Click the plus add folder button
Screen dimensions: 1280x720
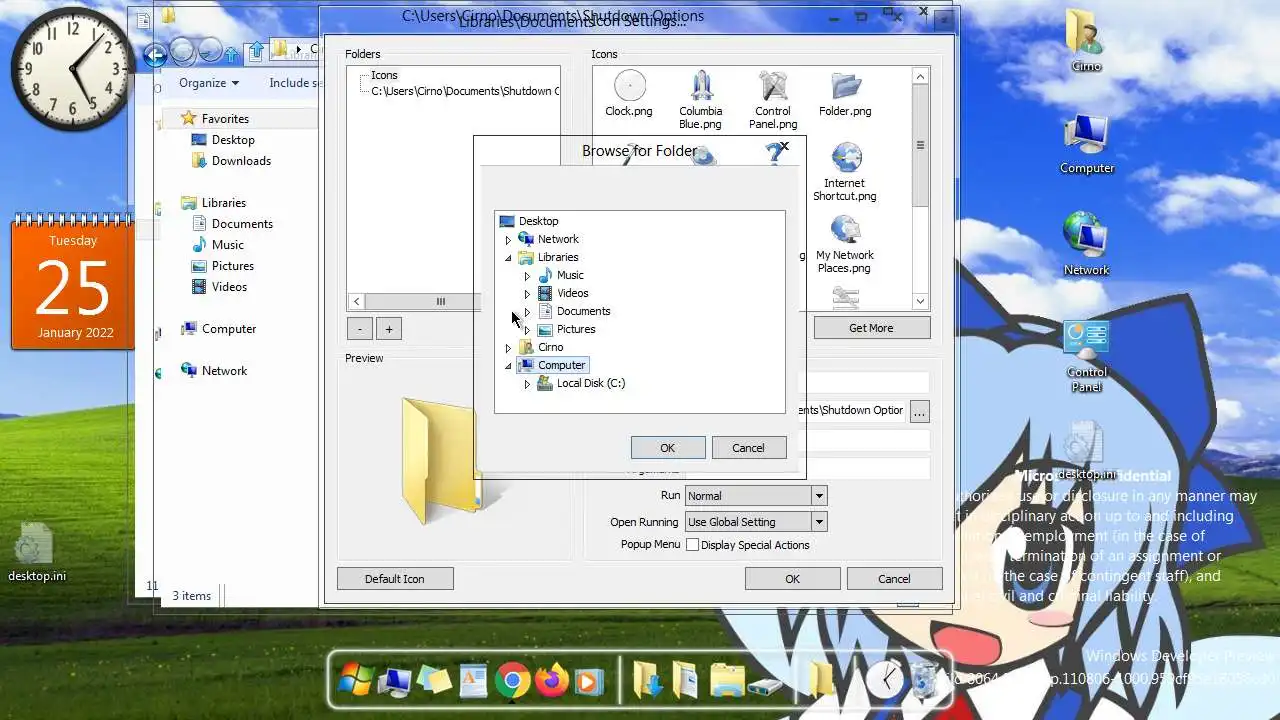tap(389, 328)
